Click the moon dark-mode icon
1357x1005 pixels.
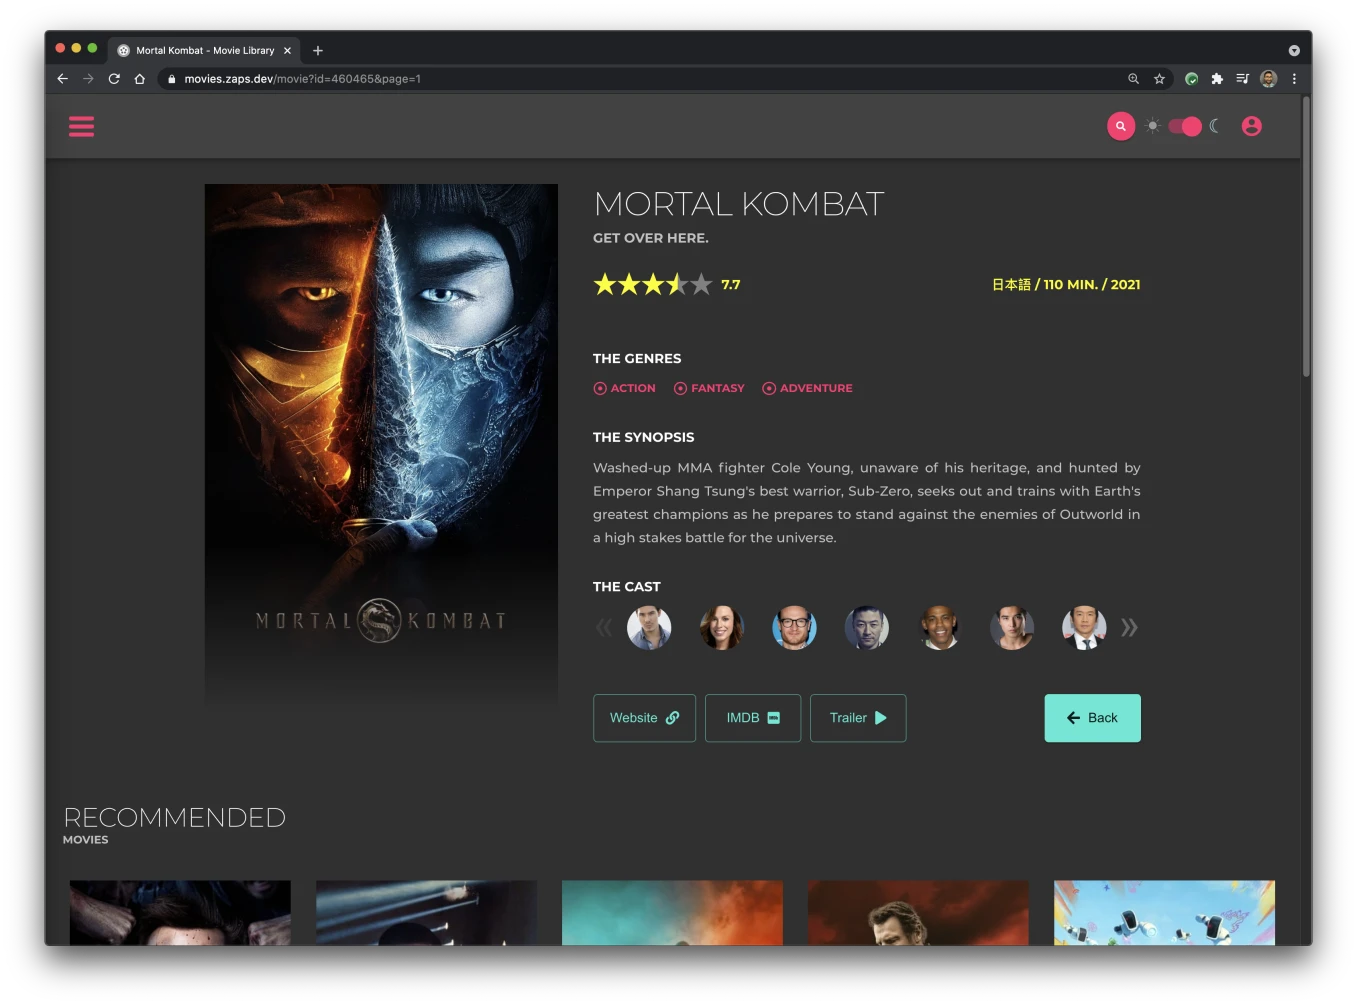click(x=1215, y=126)
